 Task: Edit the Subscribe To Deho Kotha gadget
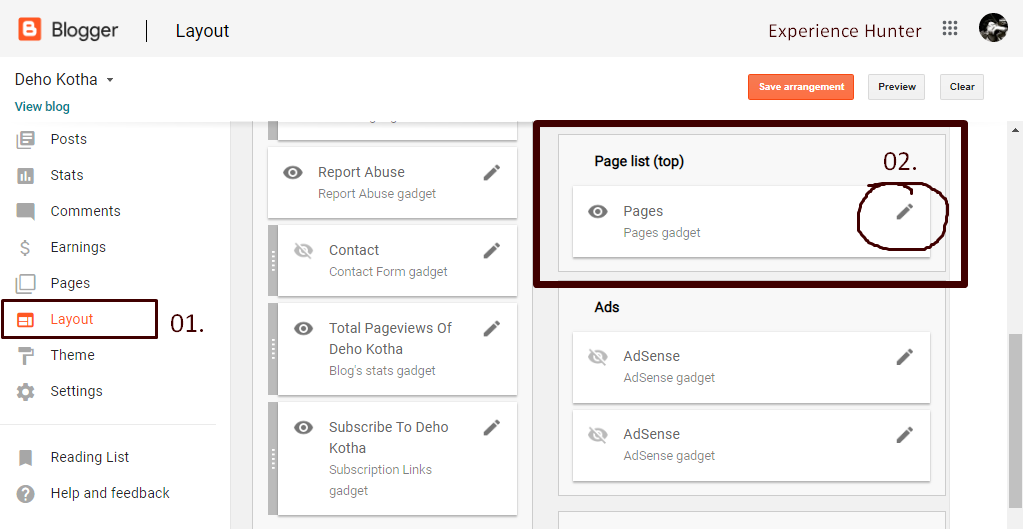pyautogui.click(x=491, y=427)
